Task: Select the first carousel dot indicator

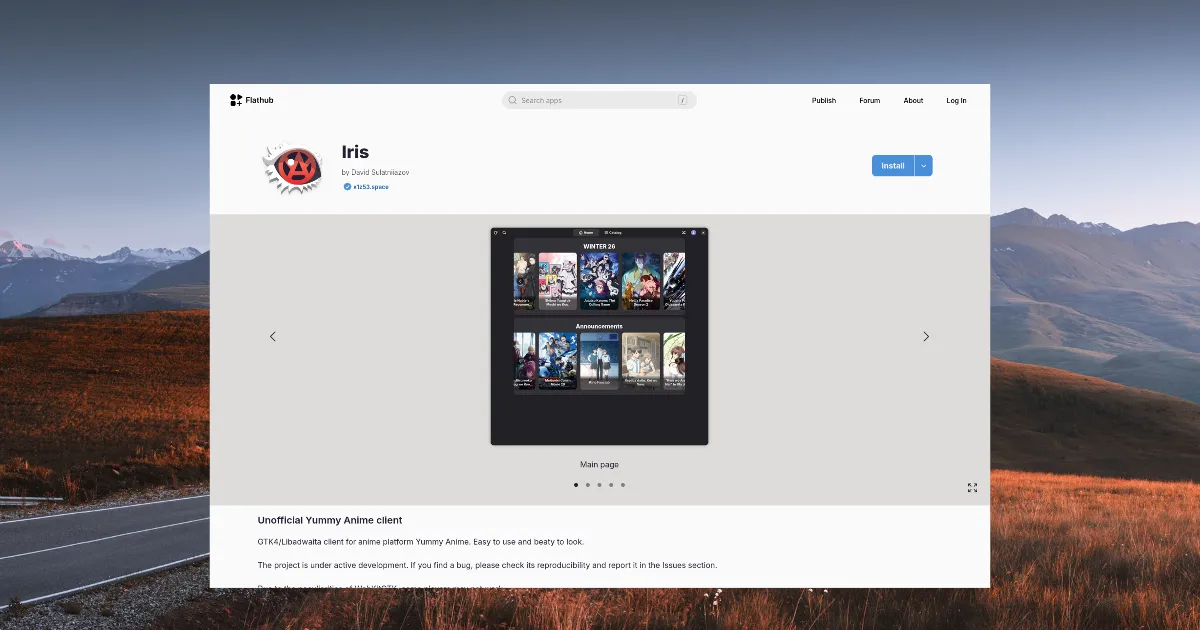Action: 576,485
